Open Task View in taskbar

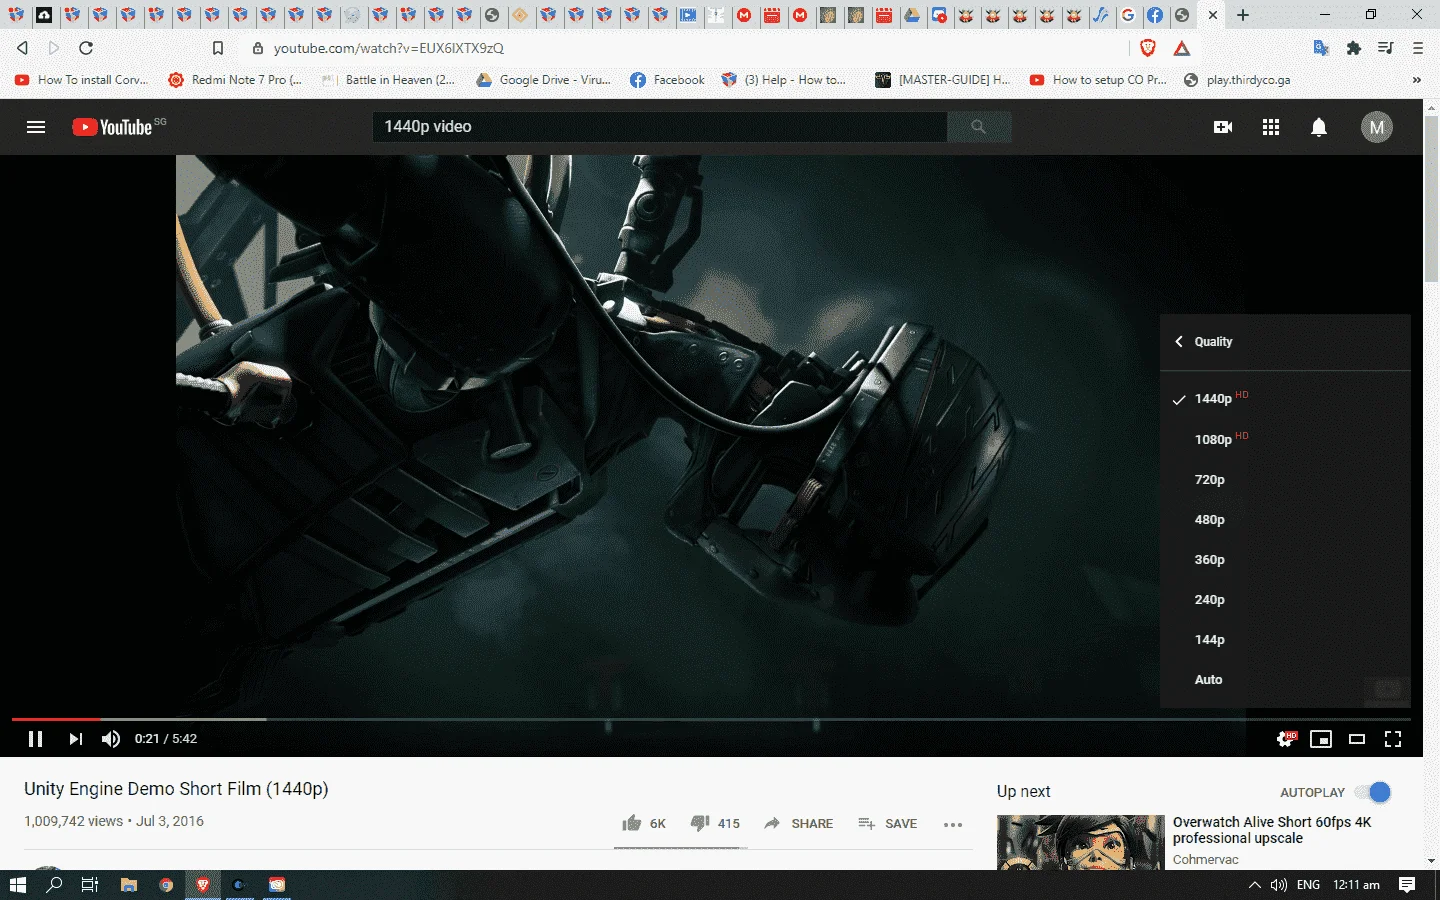coord(90,885)
